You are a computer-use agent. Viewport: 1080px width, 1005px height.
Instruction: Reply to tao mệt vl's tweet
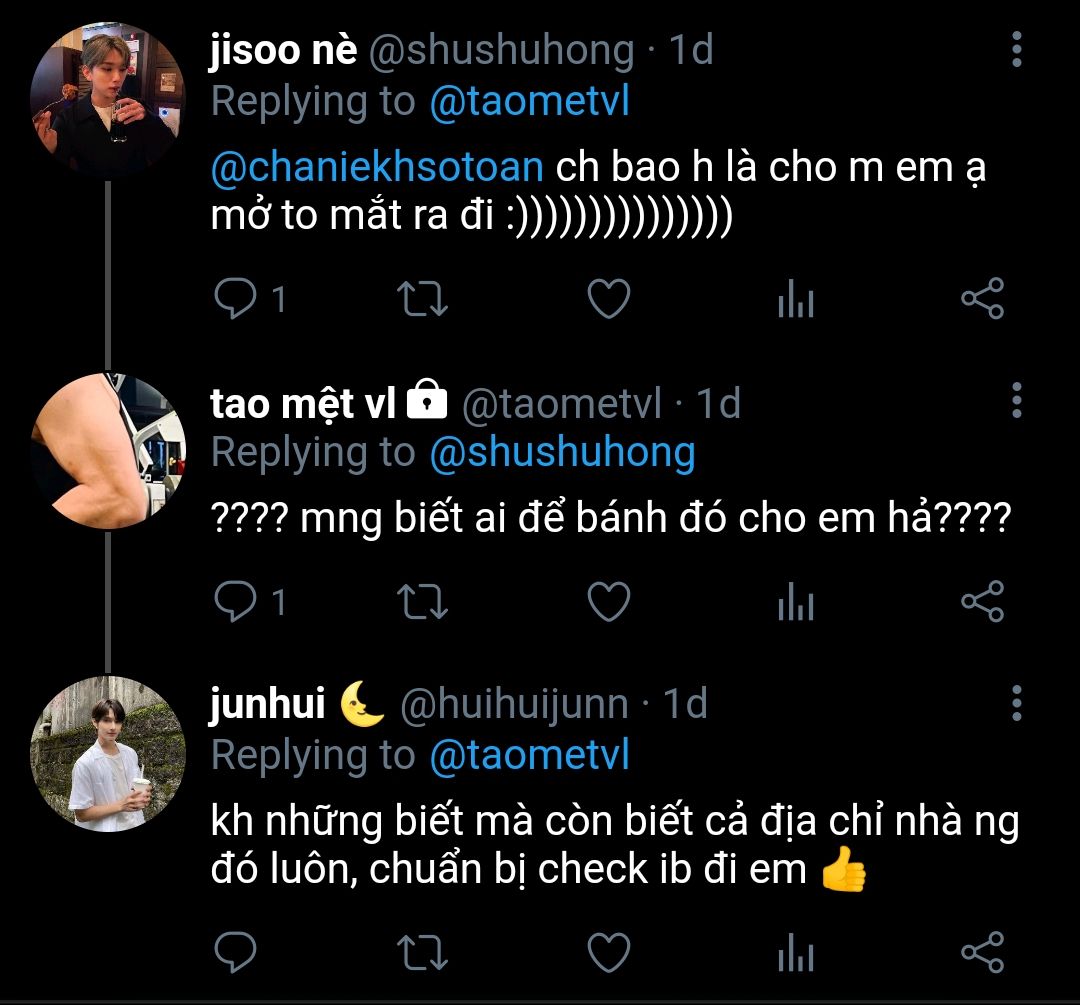[237, 601]
